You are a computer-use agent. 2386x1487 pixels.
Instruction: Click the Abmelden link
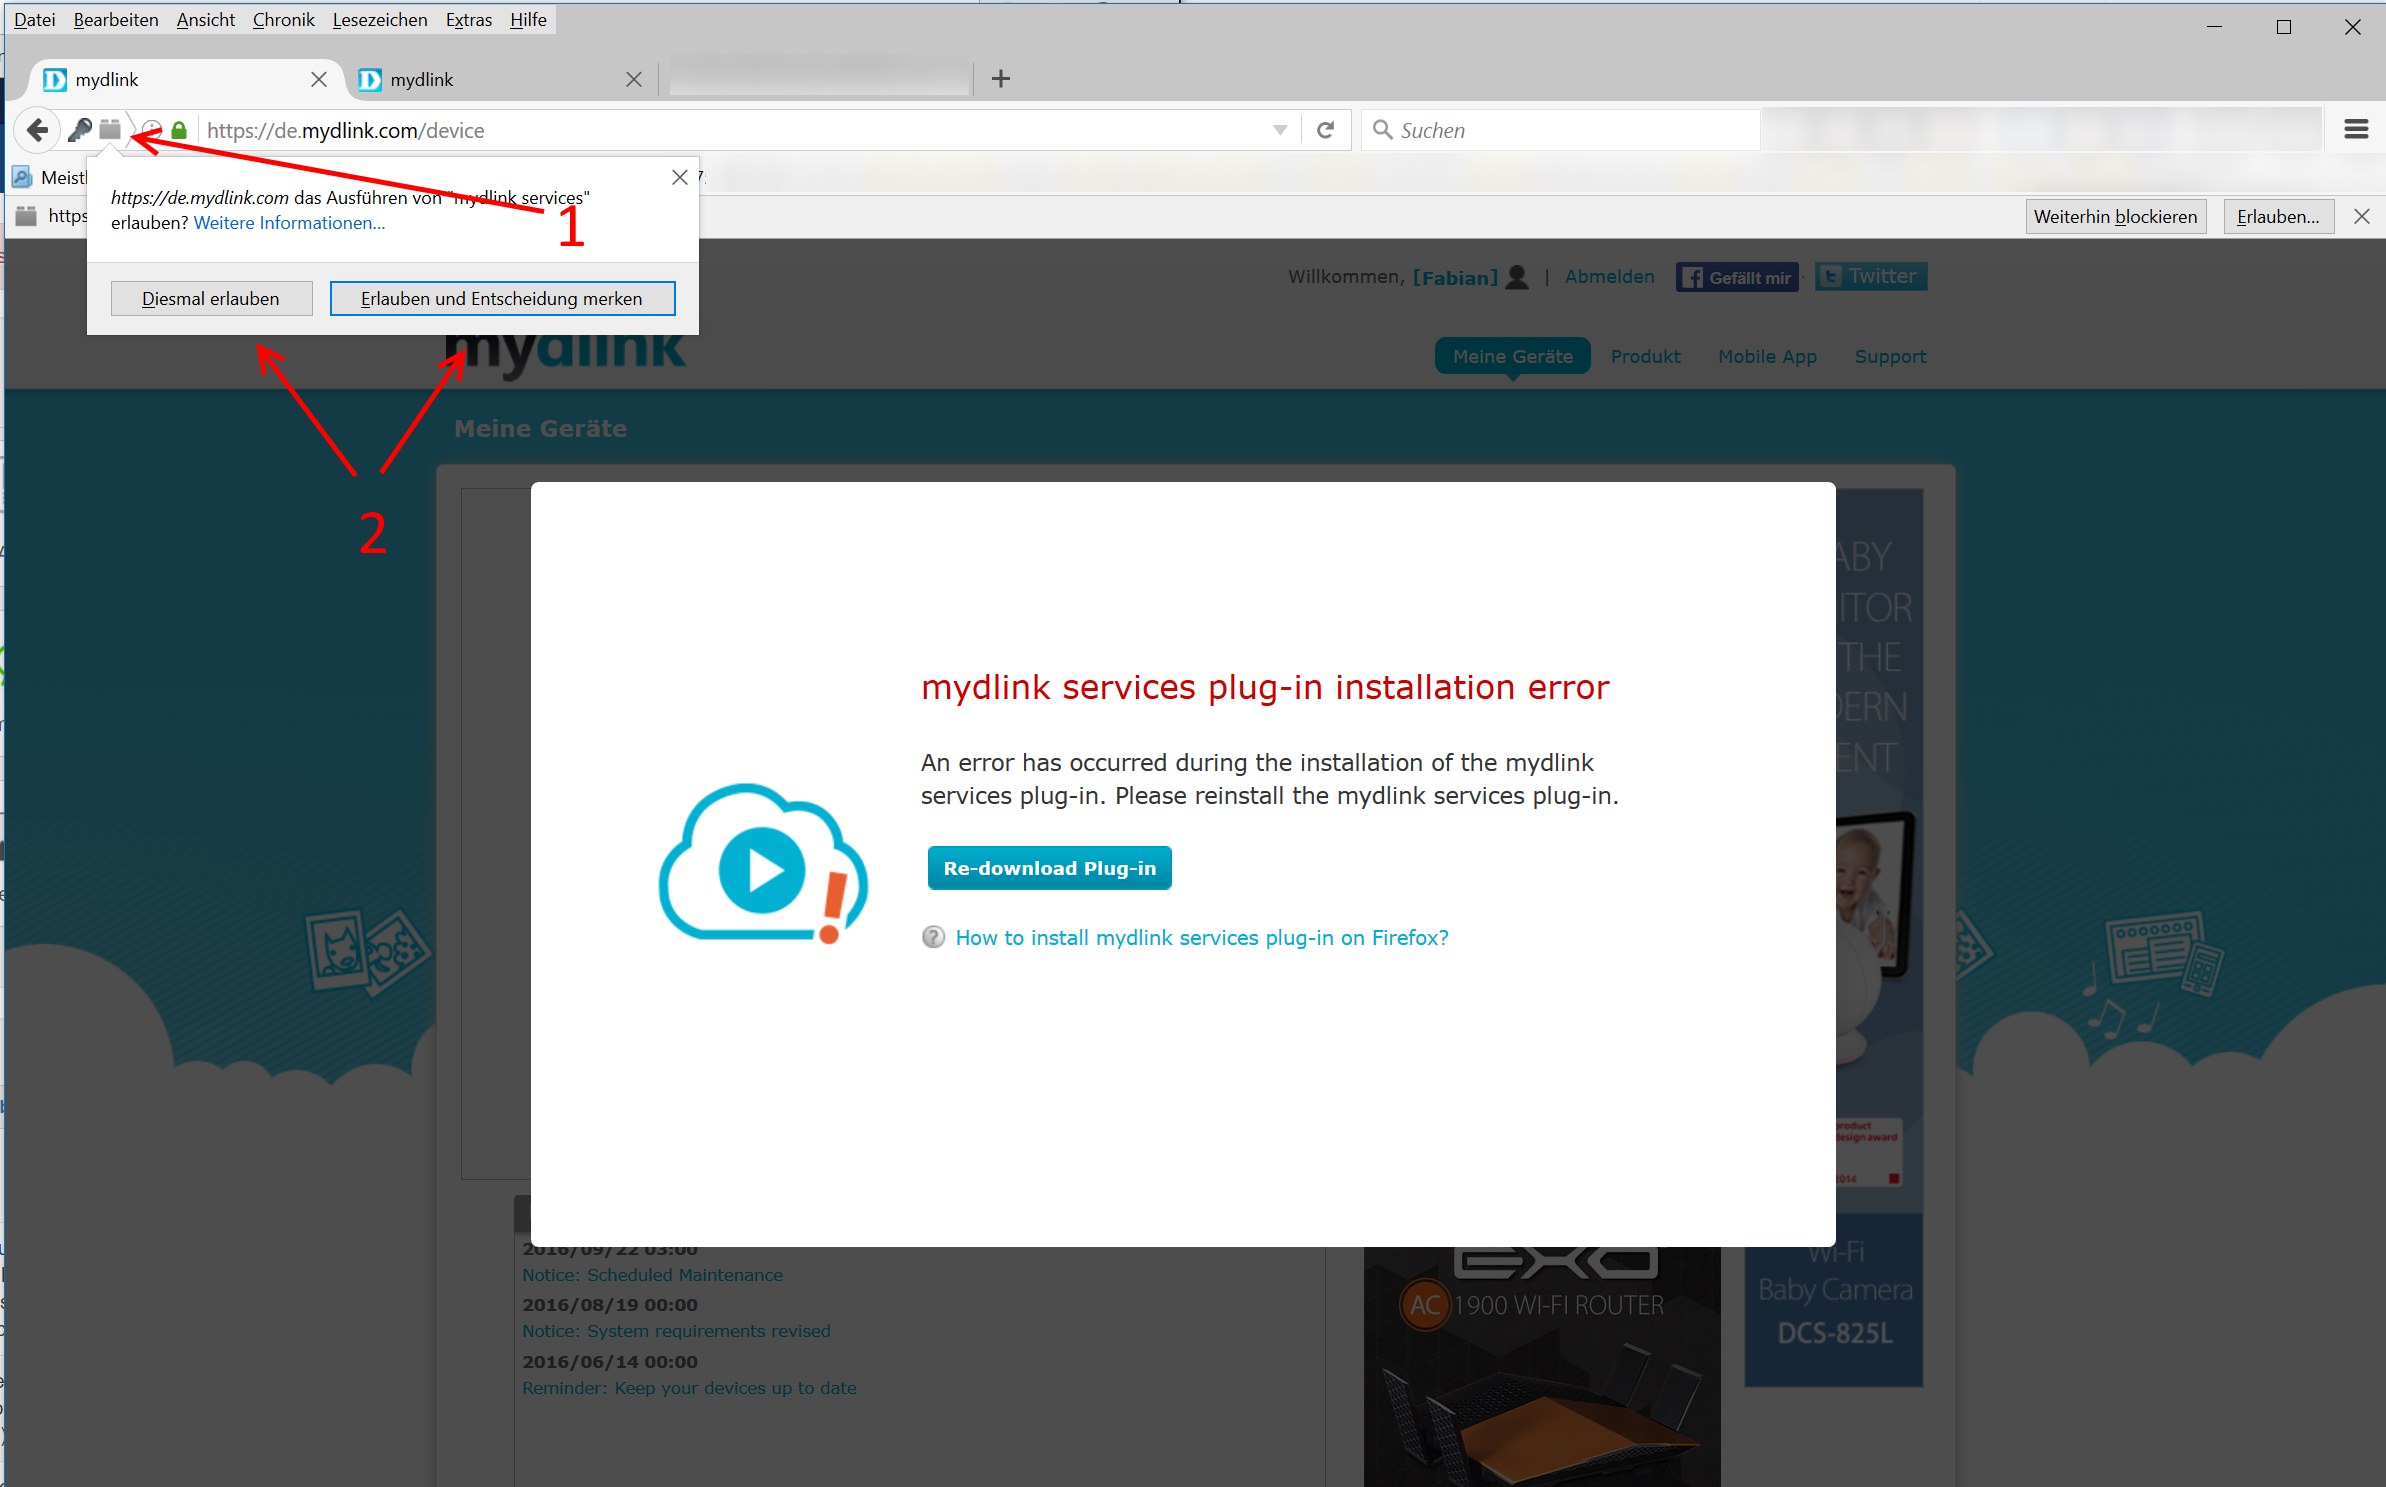[x=1609, y=276]
